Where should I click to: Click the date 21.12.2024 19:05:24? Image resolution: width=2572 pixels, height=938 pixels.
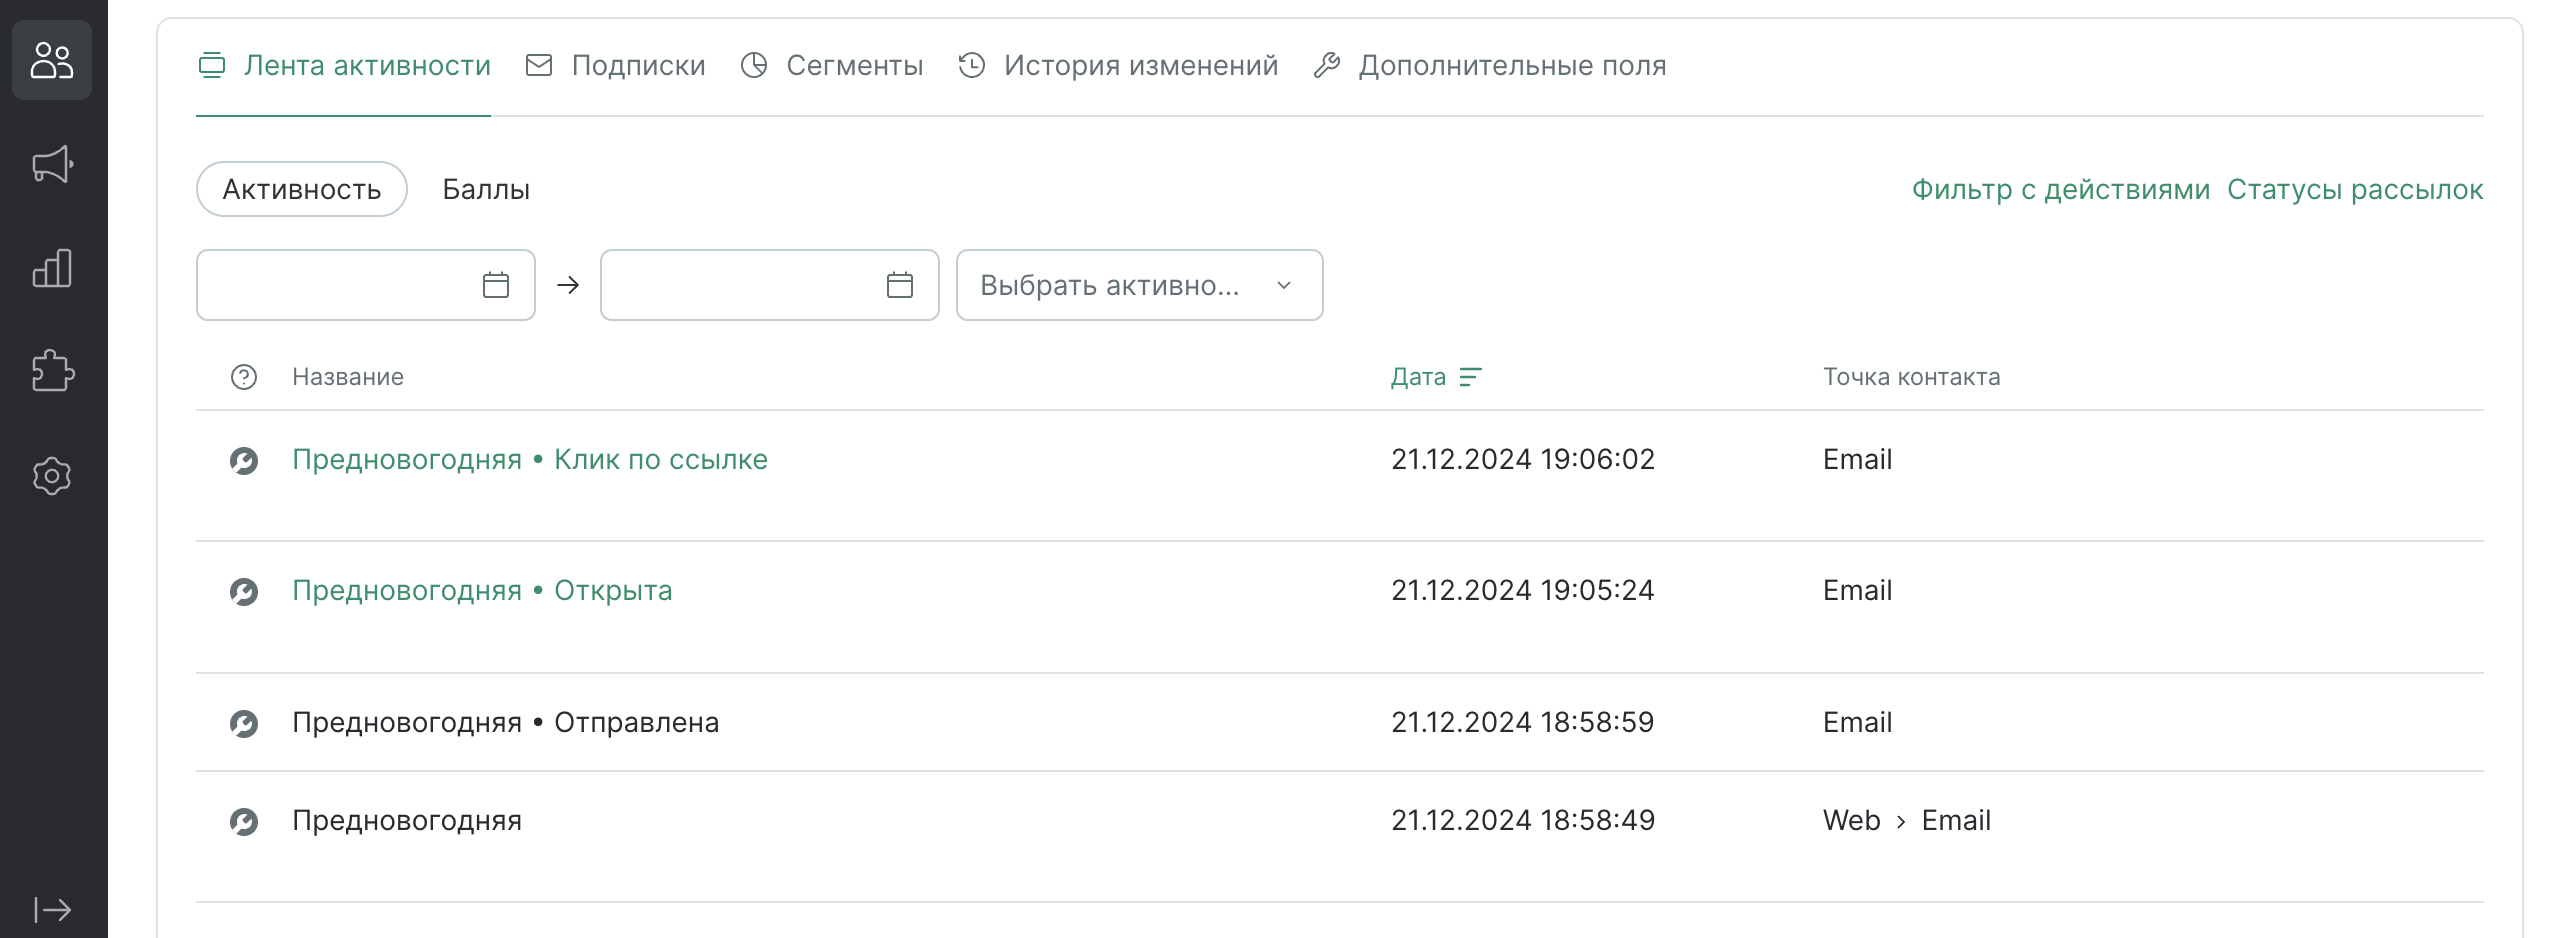(x=1523, y=590)
